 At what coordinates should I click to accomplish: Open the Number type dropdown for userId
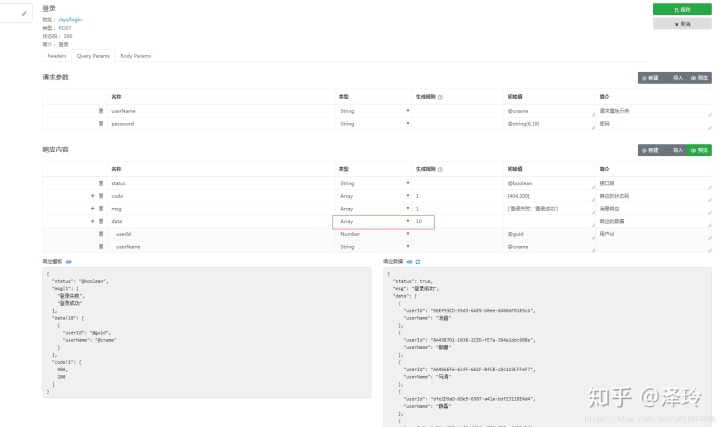(x=374, y=234)
